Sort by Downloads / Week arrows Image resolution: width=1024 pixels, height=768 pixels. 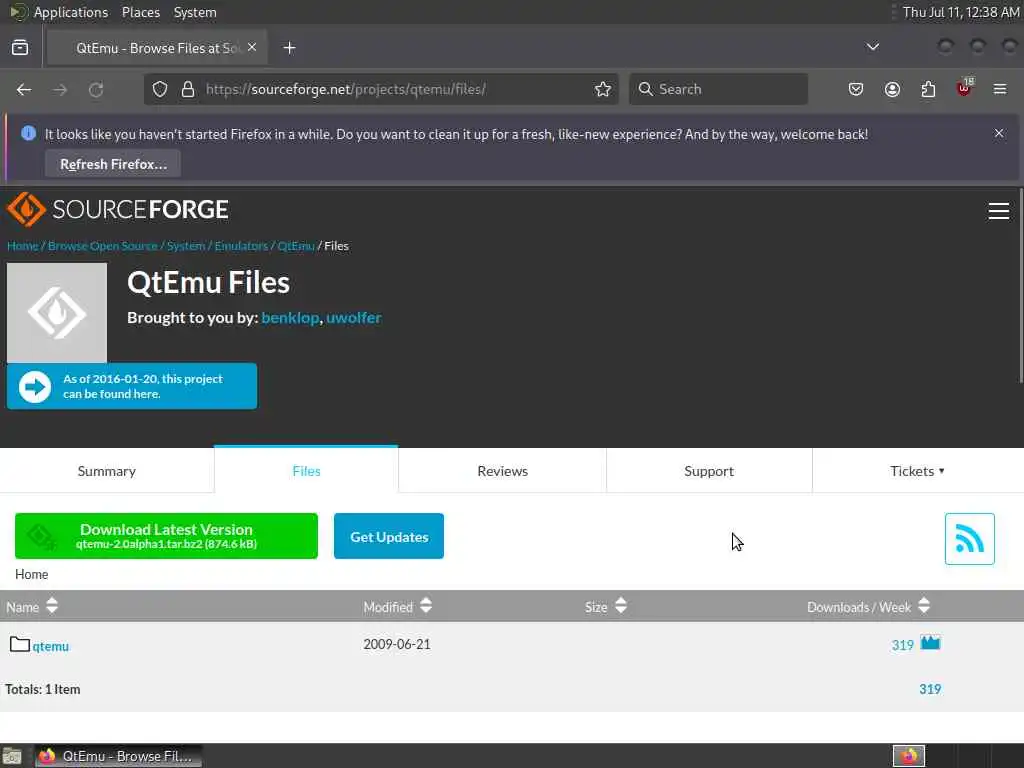(923, 606)
